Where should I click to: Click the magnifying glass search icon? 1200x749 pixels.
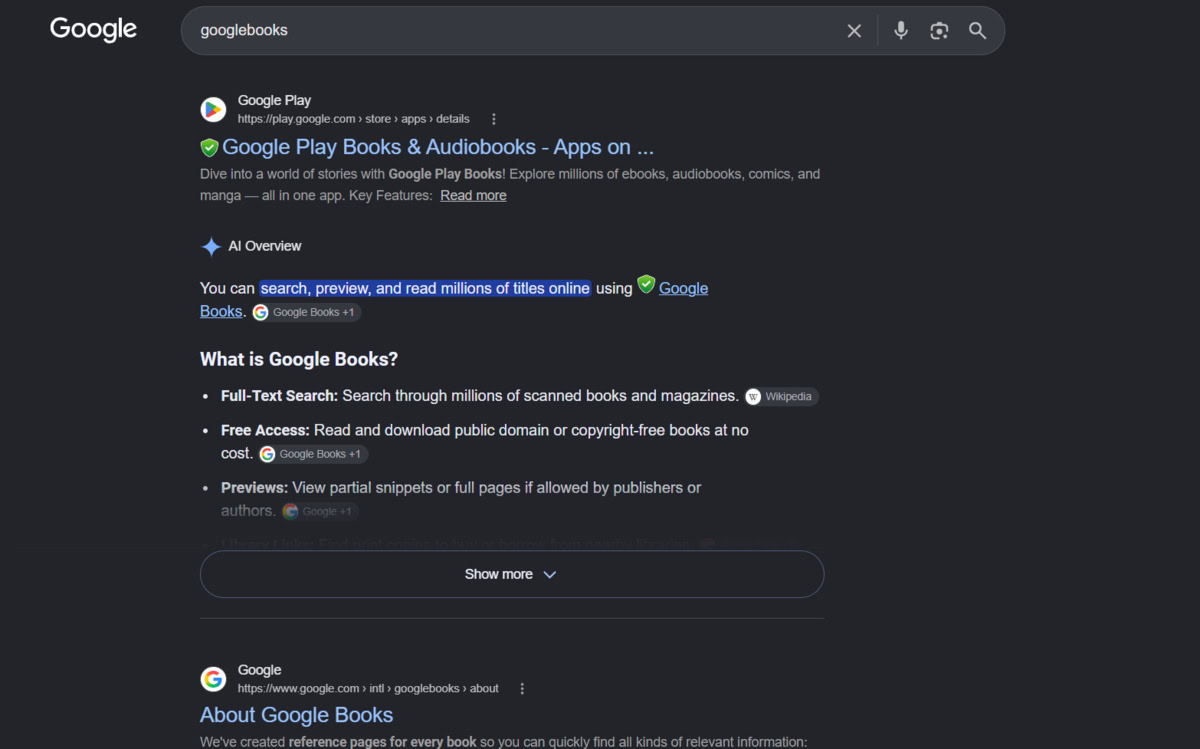tap(977, 31)
